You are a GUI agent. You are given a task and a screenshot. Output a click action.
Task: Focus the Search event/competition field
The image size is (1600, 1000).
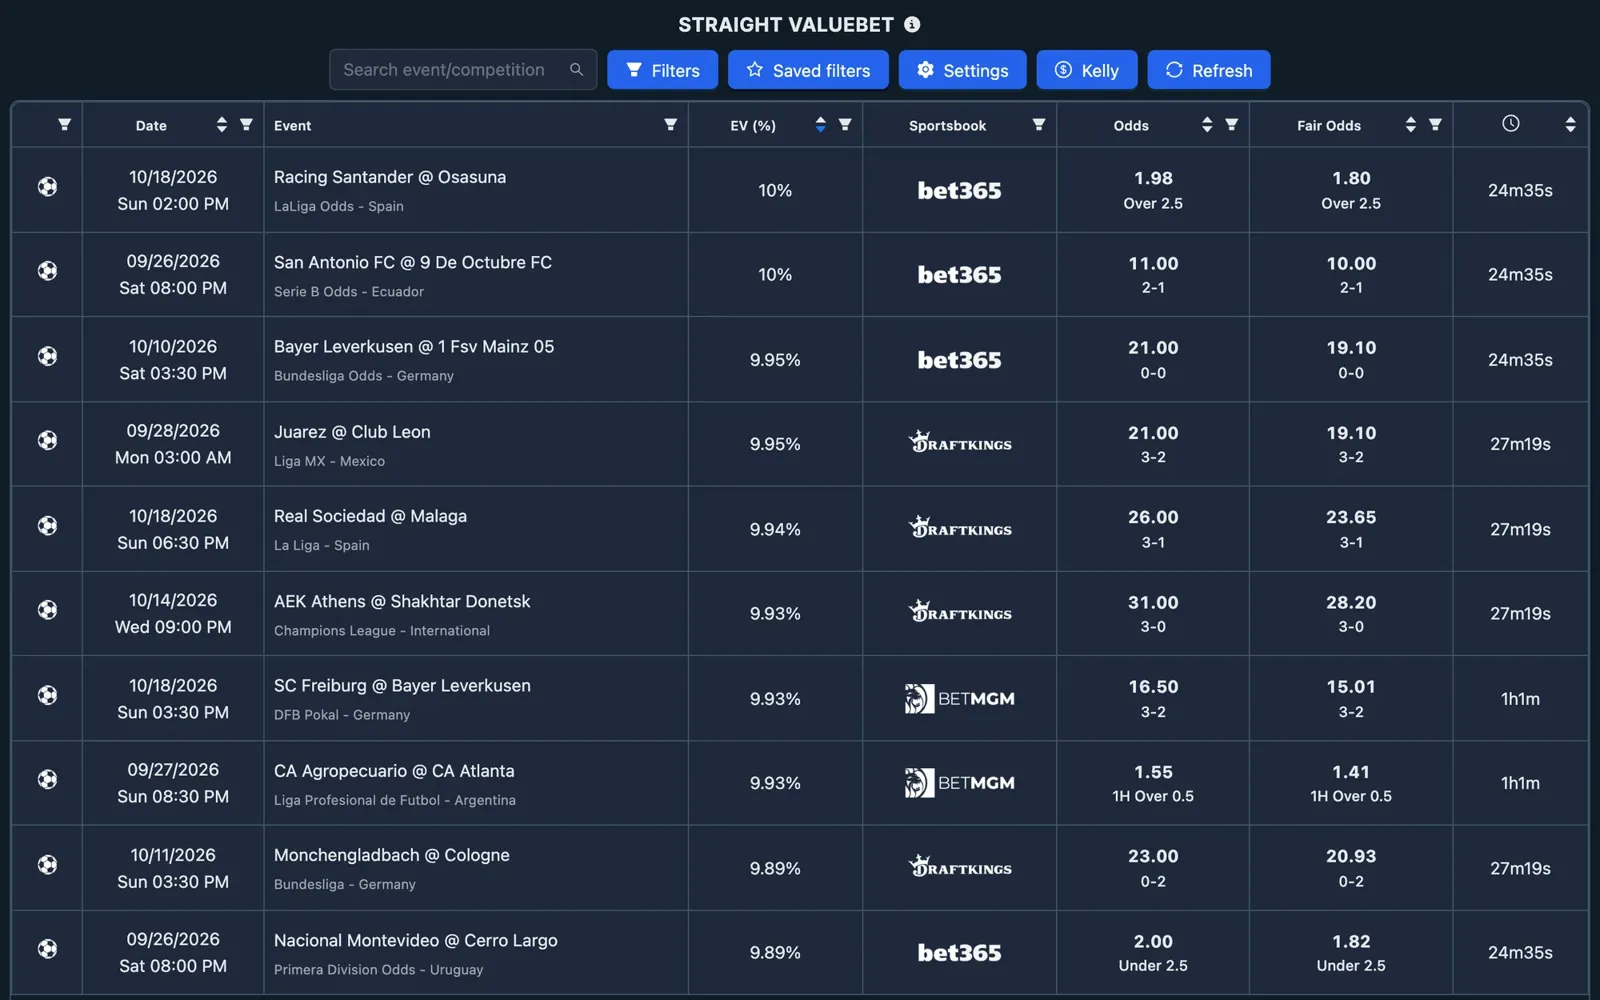tap(463, 70)
